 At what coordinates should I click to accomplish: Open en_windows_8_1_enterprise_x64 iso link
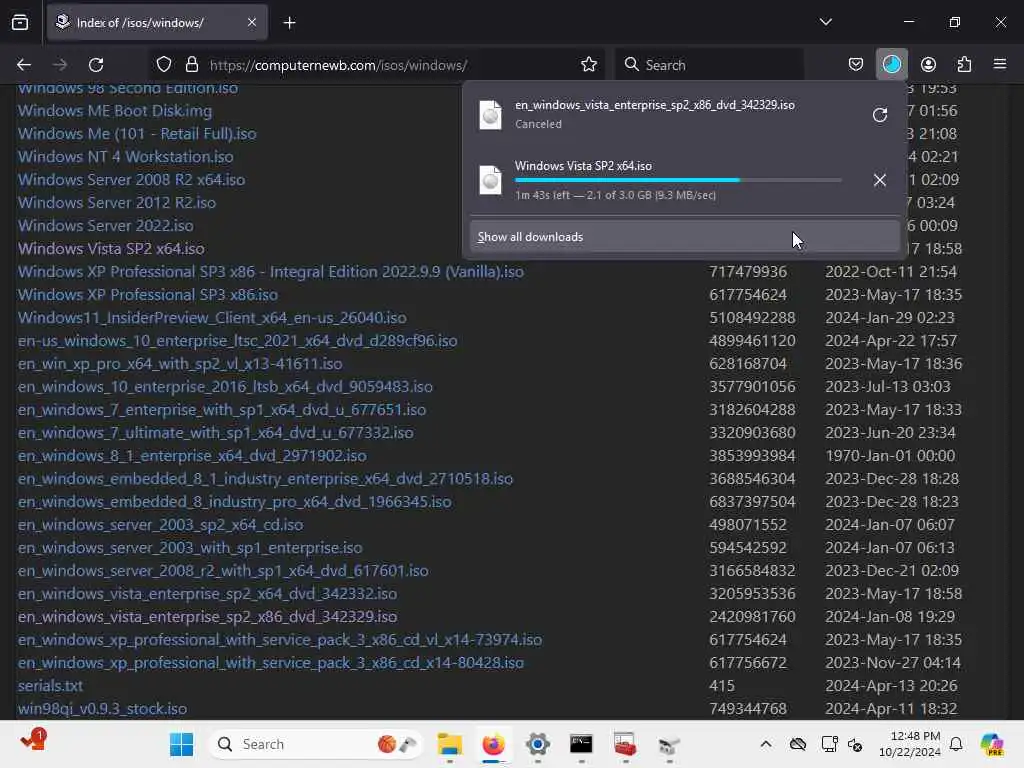[192, 456]
